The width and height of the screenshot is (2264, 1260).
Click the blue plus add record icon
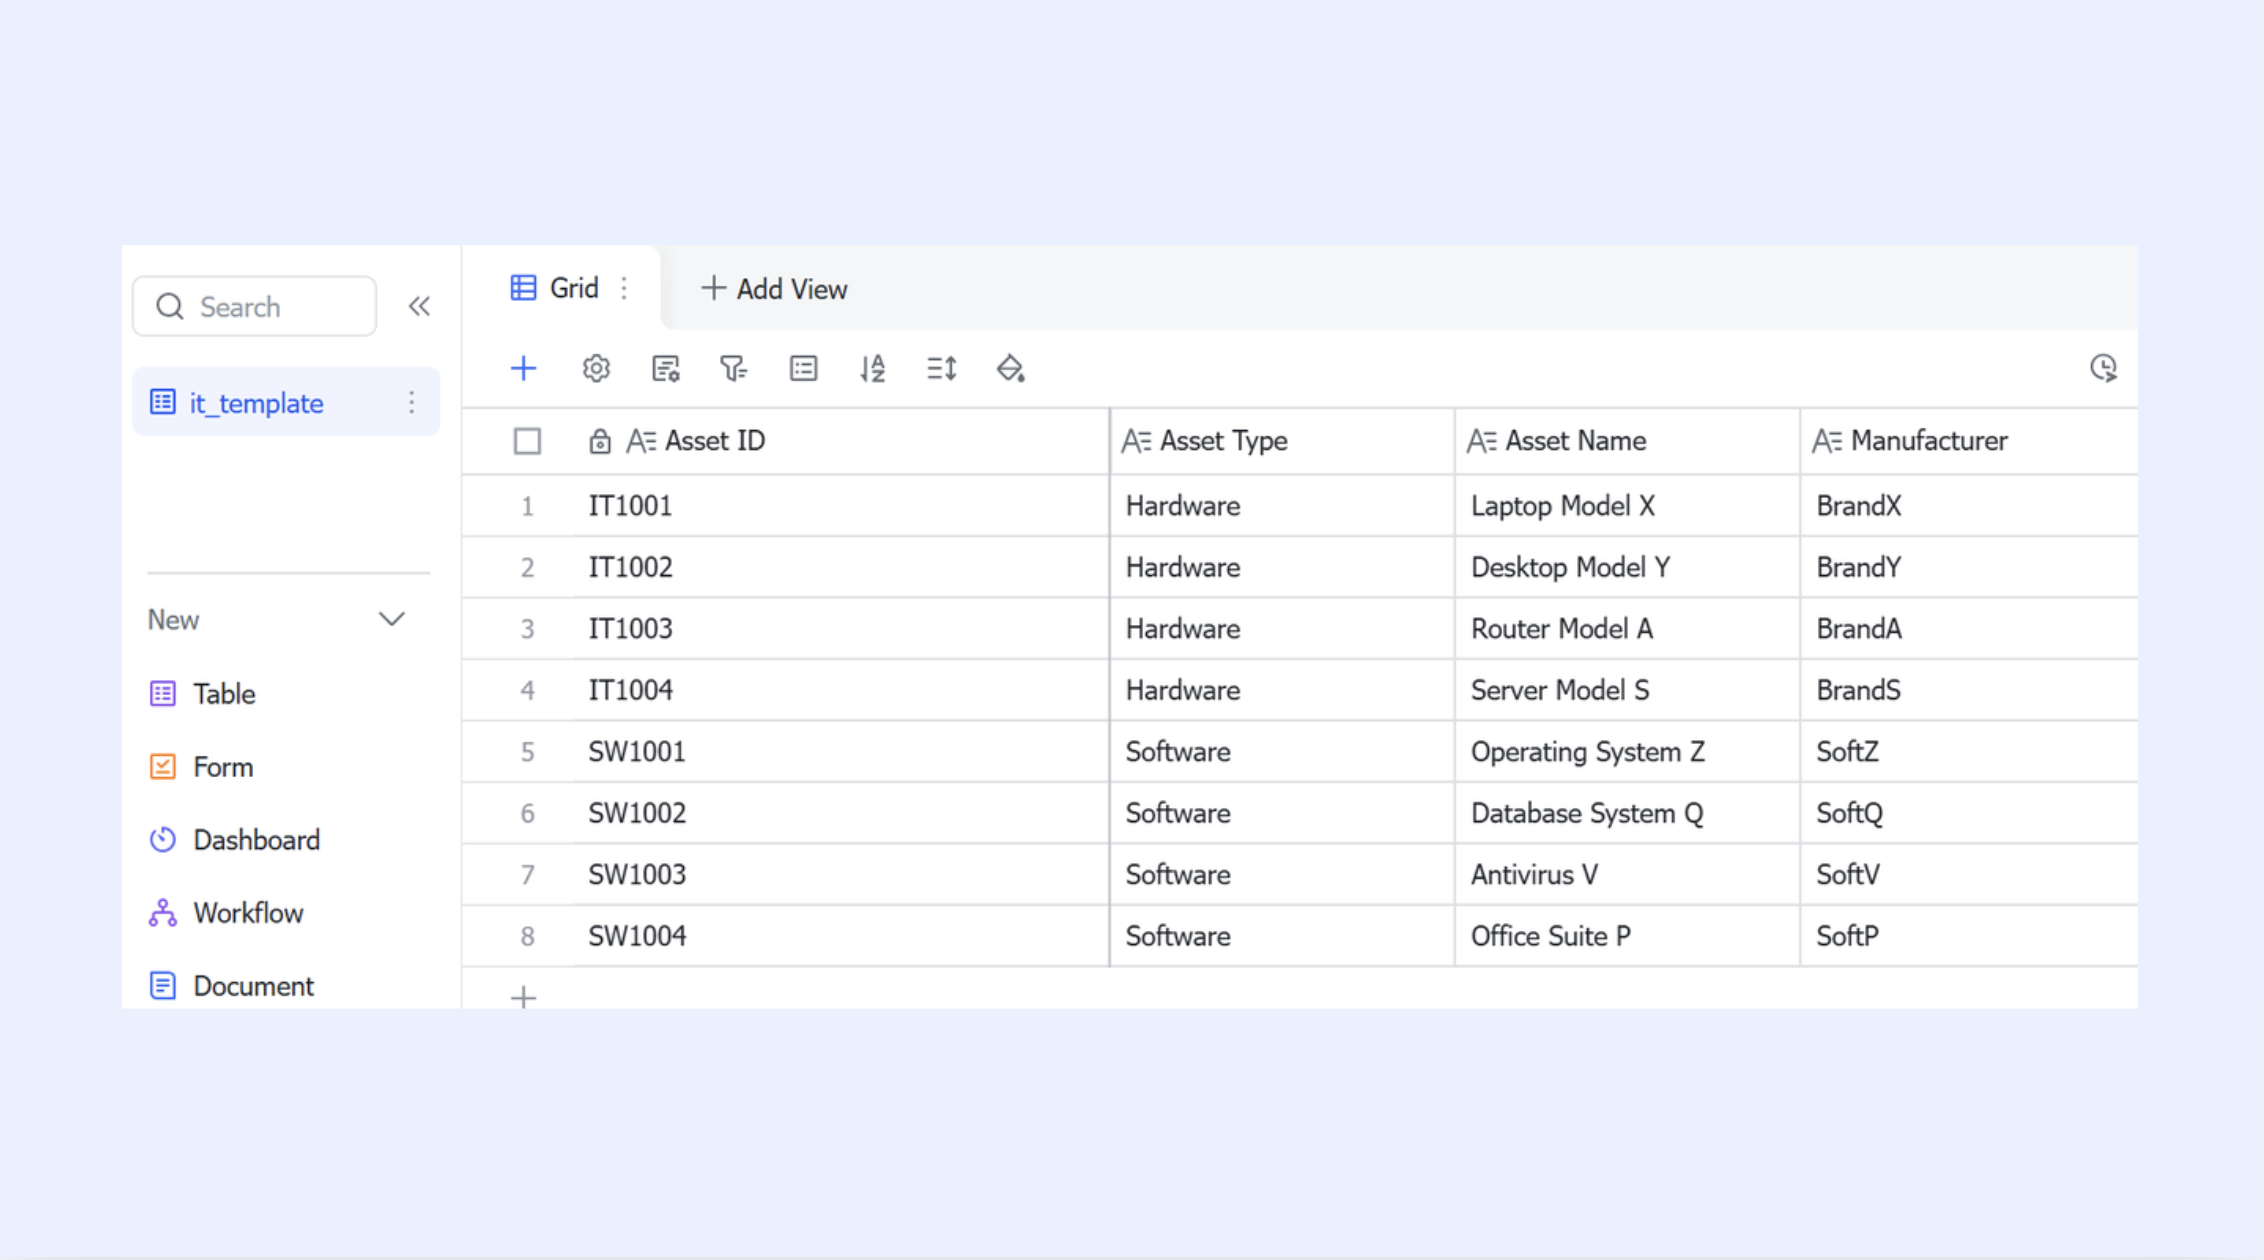pos(523,369)
